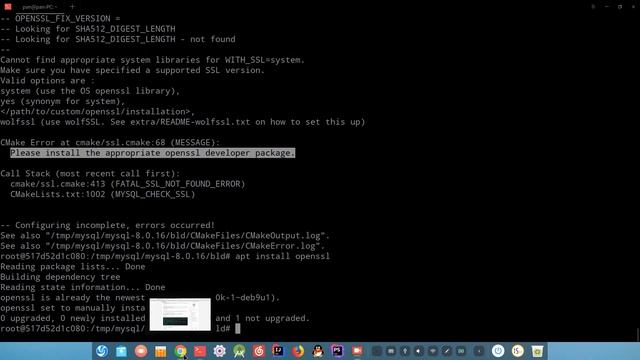
Task: Click 'Call Stack (most recent call first):' line
Action: pyautogui.click(x=90, y=173)
